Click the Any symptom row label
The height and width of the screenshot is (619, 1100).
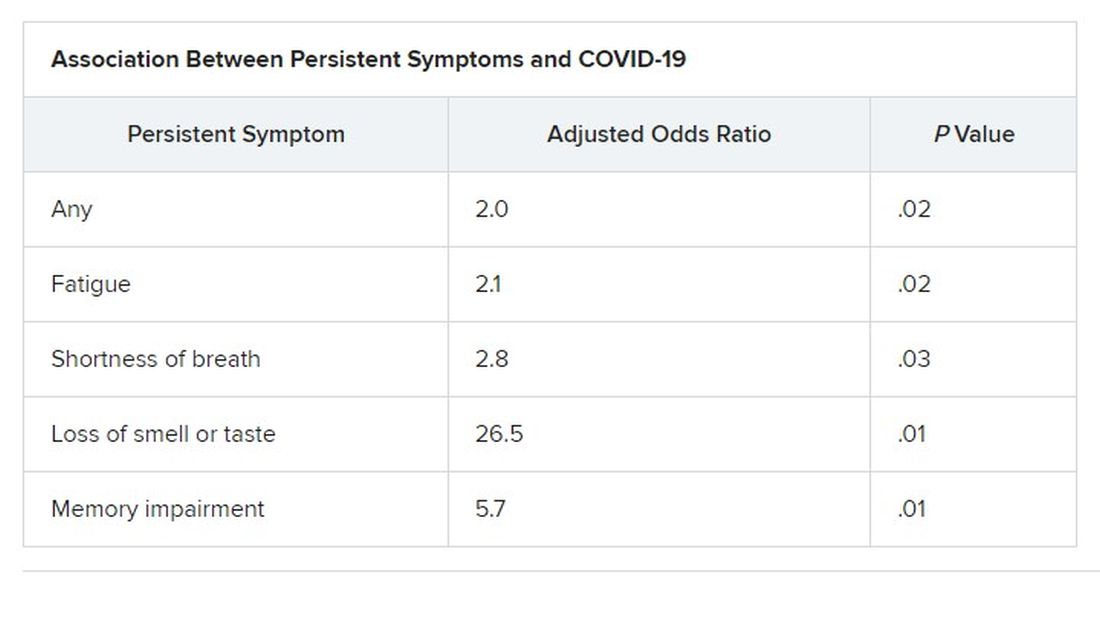click(x=72, y=209)
